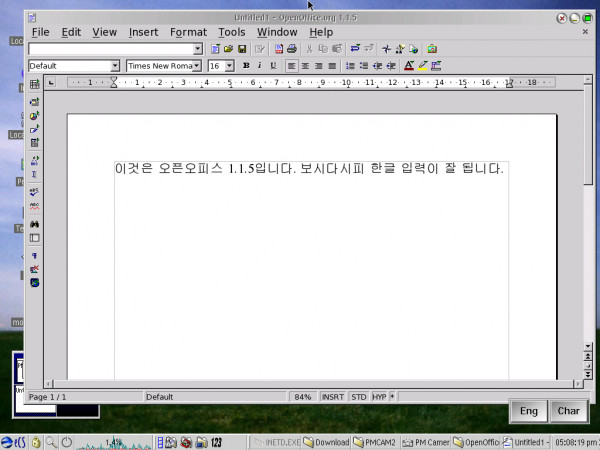600x450 pixels.
Task: Open the font size 16 dropdown
Action: pyautogui.click(x=229, y=66)
